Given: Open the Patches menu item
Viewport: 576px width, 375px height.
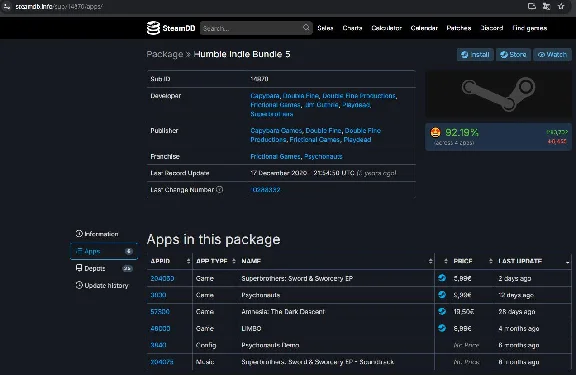Looking at the screenshot, I should (x=459, y=28).
